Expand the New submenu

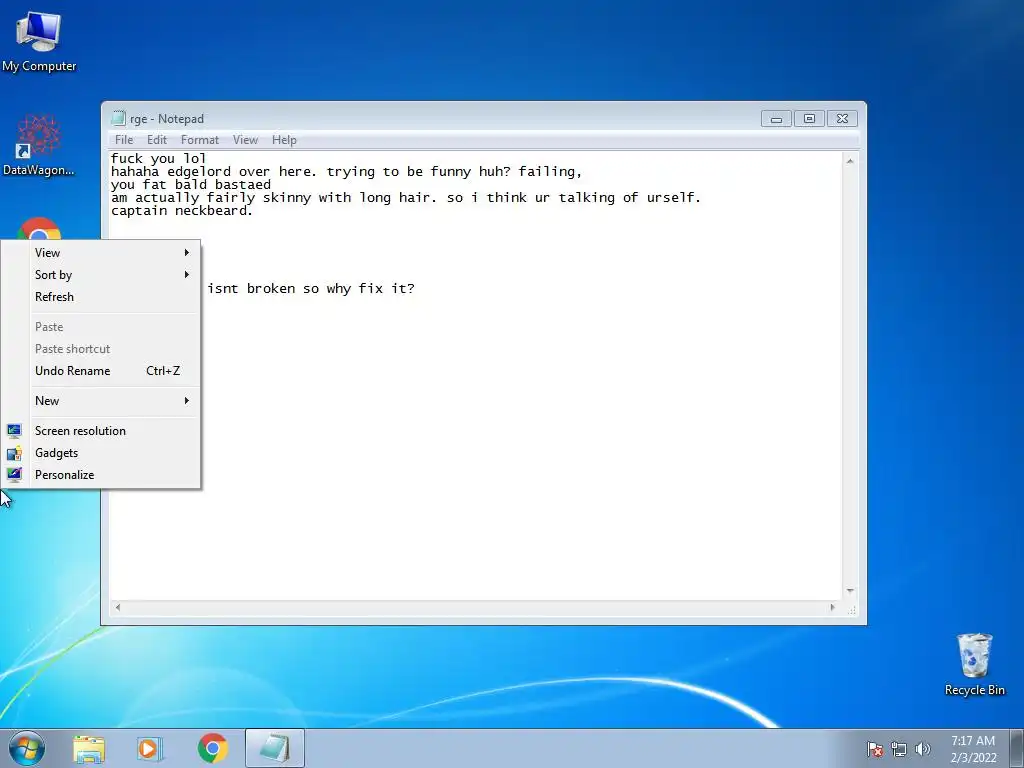point(100,400)
